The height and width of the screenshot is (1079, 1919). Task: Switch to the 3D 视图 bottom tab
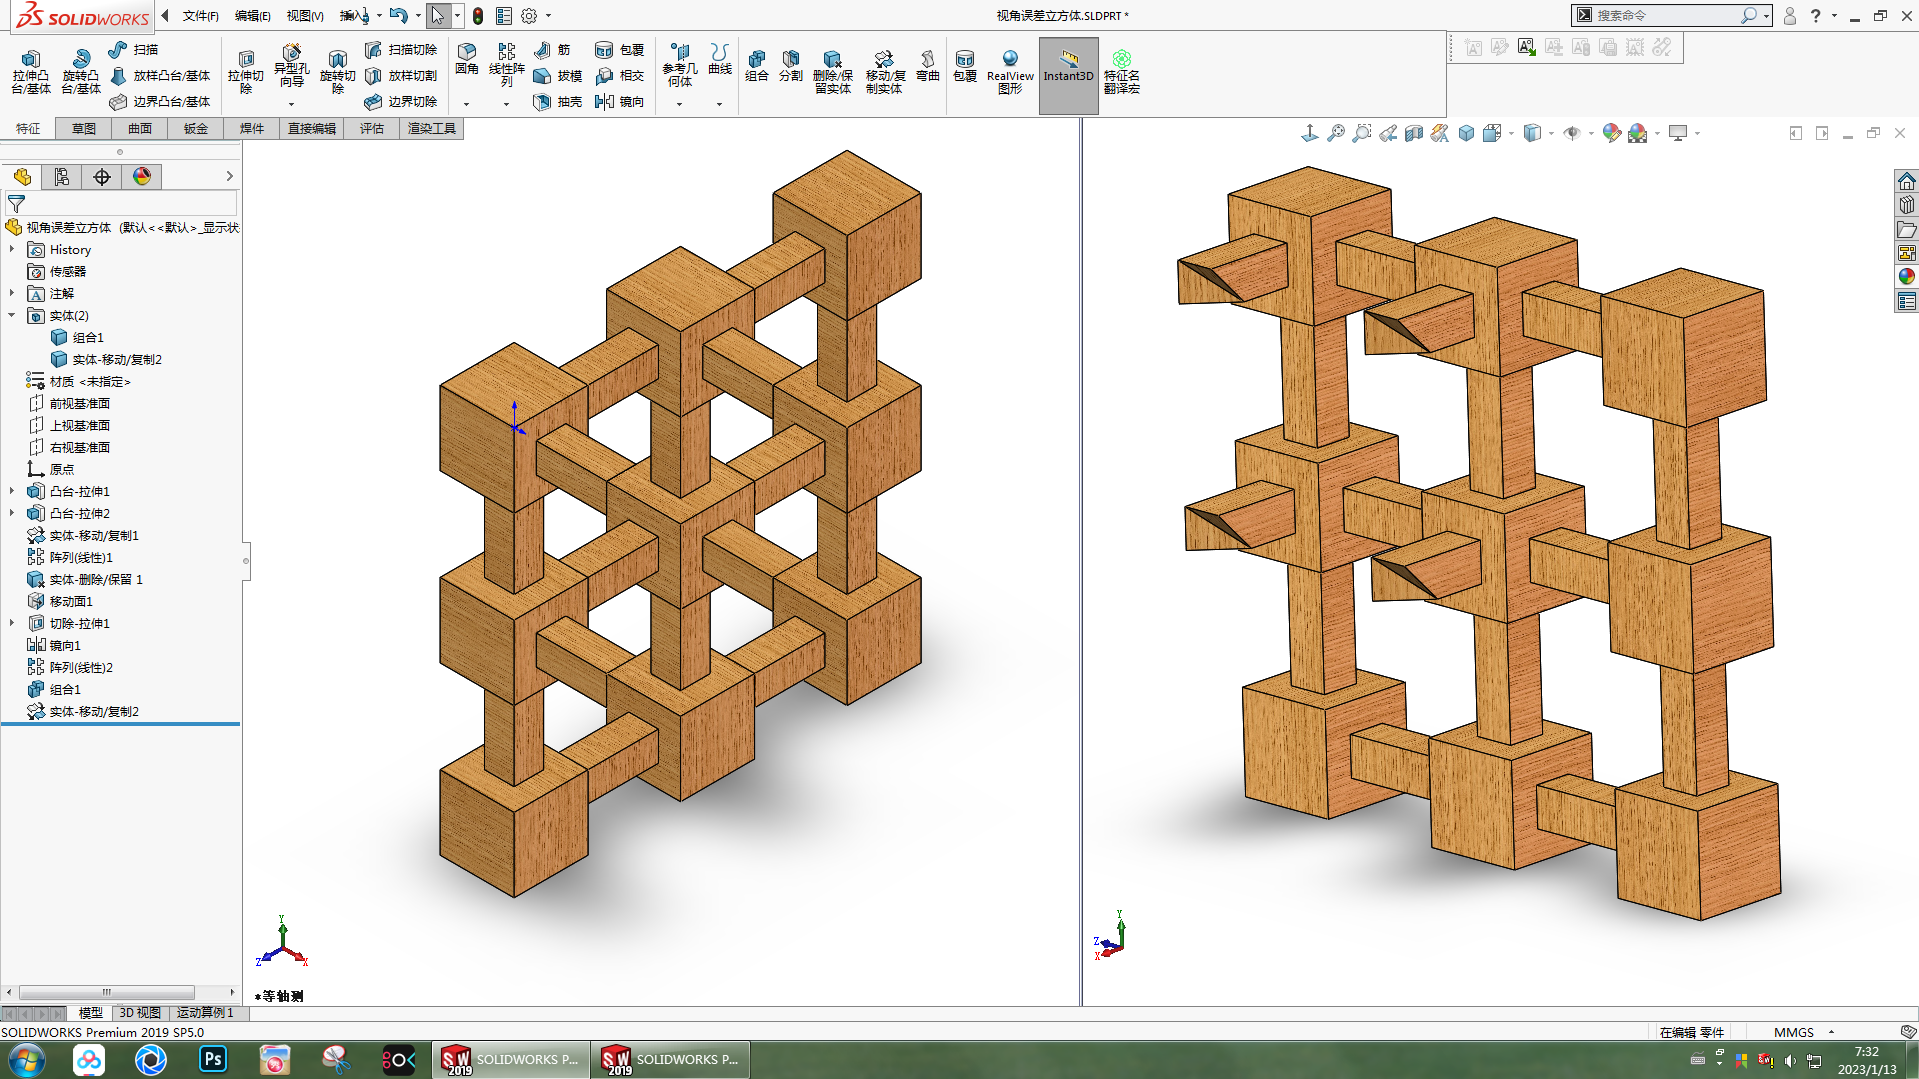pos(140,1013)
